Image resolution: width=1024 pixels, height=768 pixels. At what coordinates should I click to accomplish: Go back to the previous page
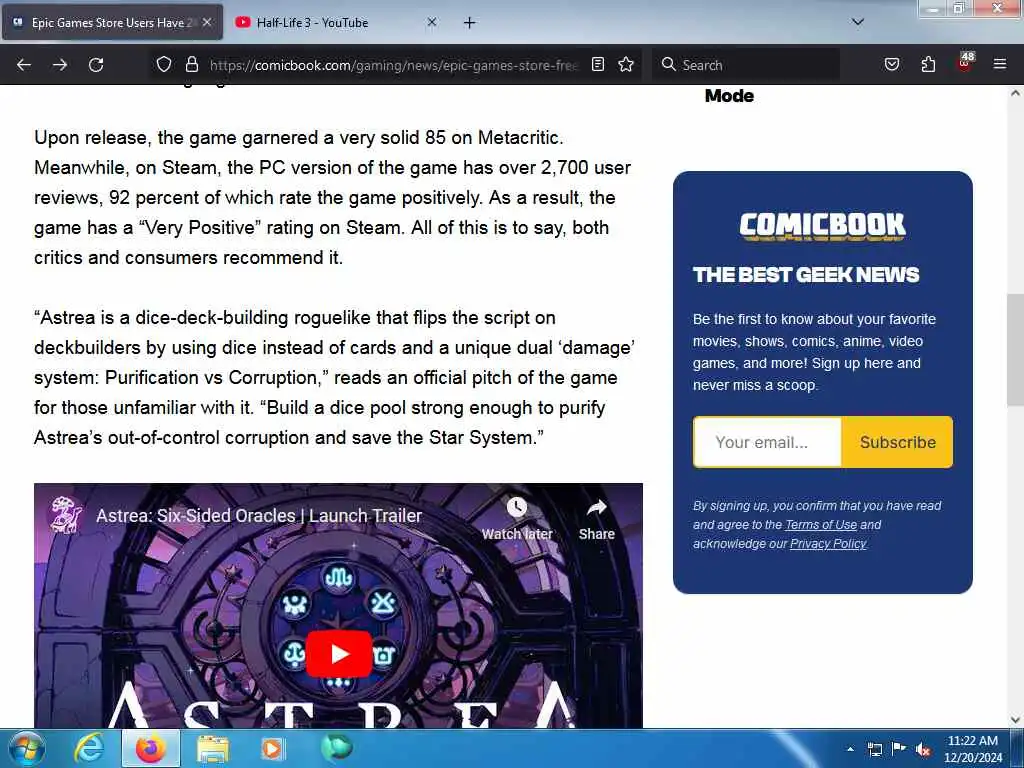(24, 65)
